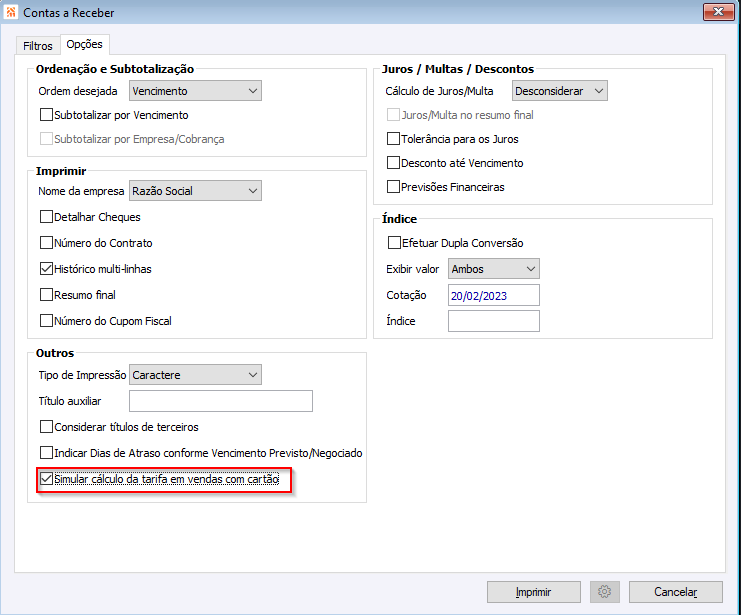This screenshot has height=615, width=741.
Task: Open the Tipo de Impressão dropdown
Action: pos(195,375)
